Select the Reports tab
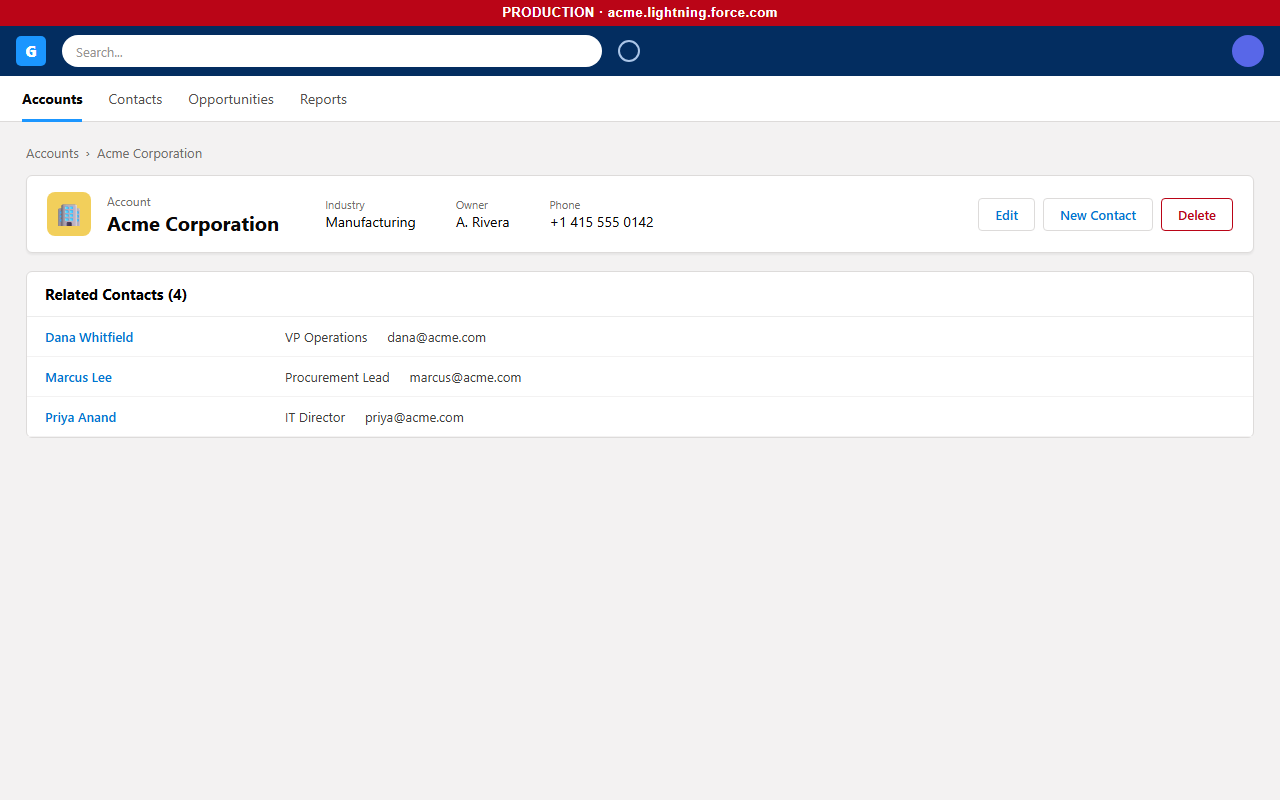 pos(323,99)
